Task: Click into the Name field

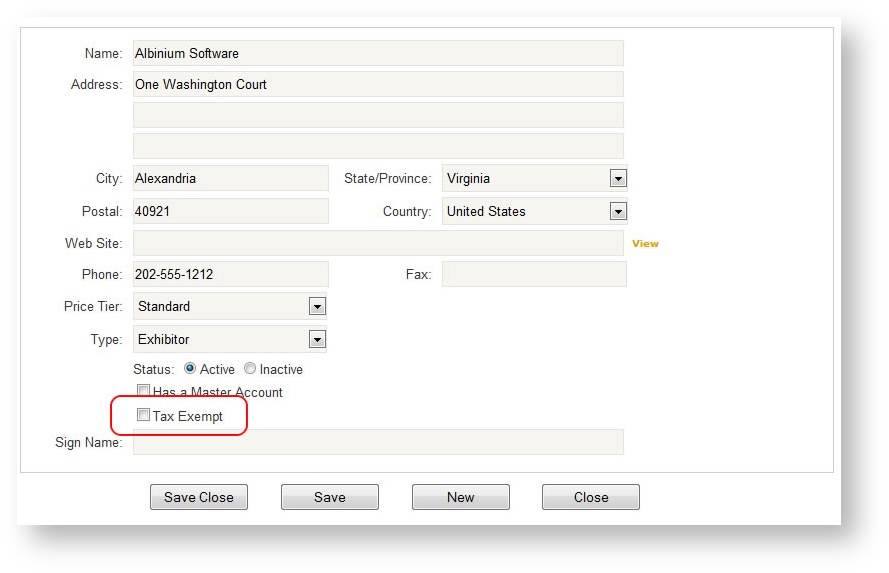Action: pyautogui.click(x=378, y=54)
